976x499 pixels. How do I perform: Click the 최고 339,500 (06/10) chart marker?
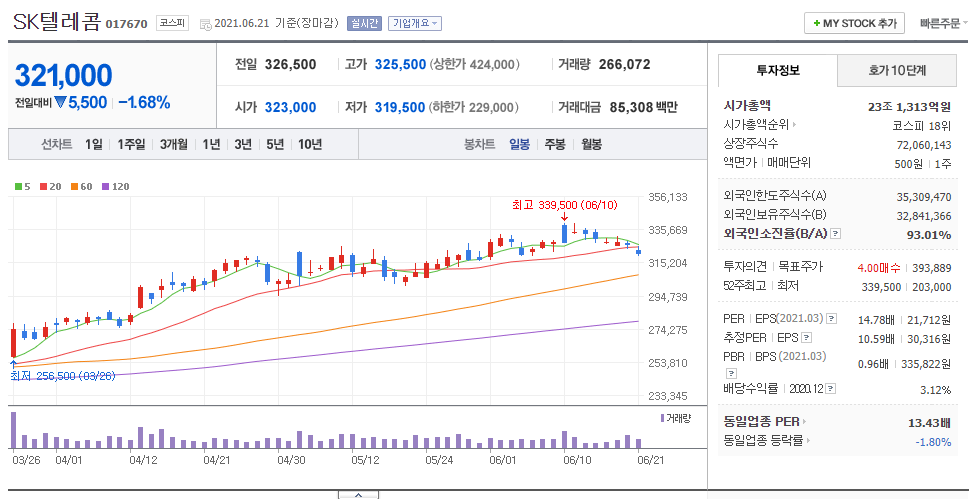click(565, 205)
